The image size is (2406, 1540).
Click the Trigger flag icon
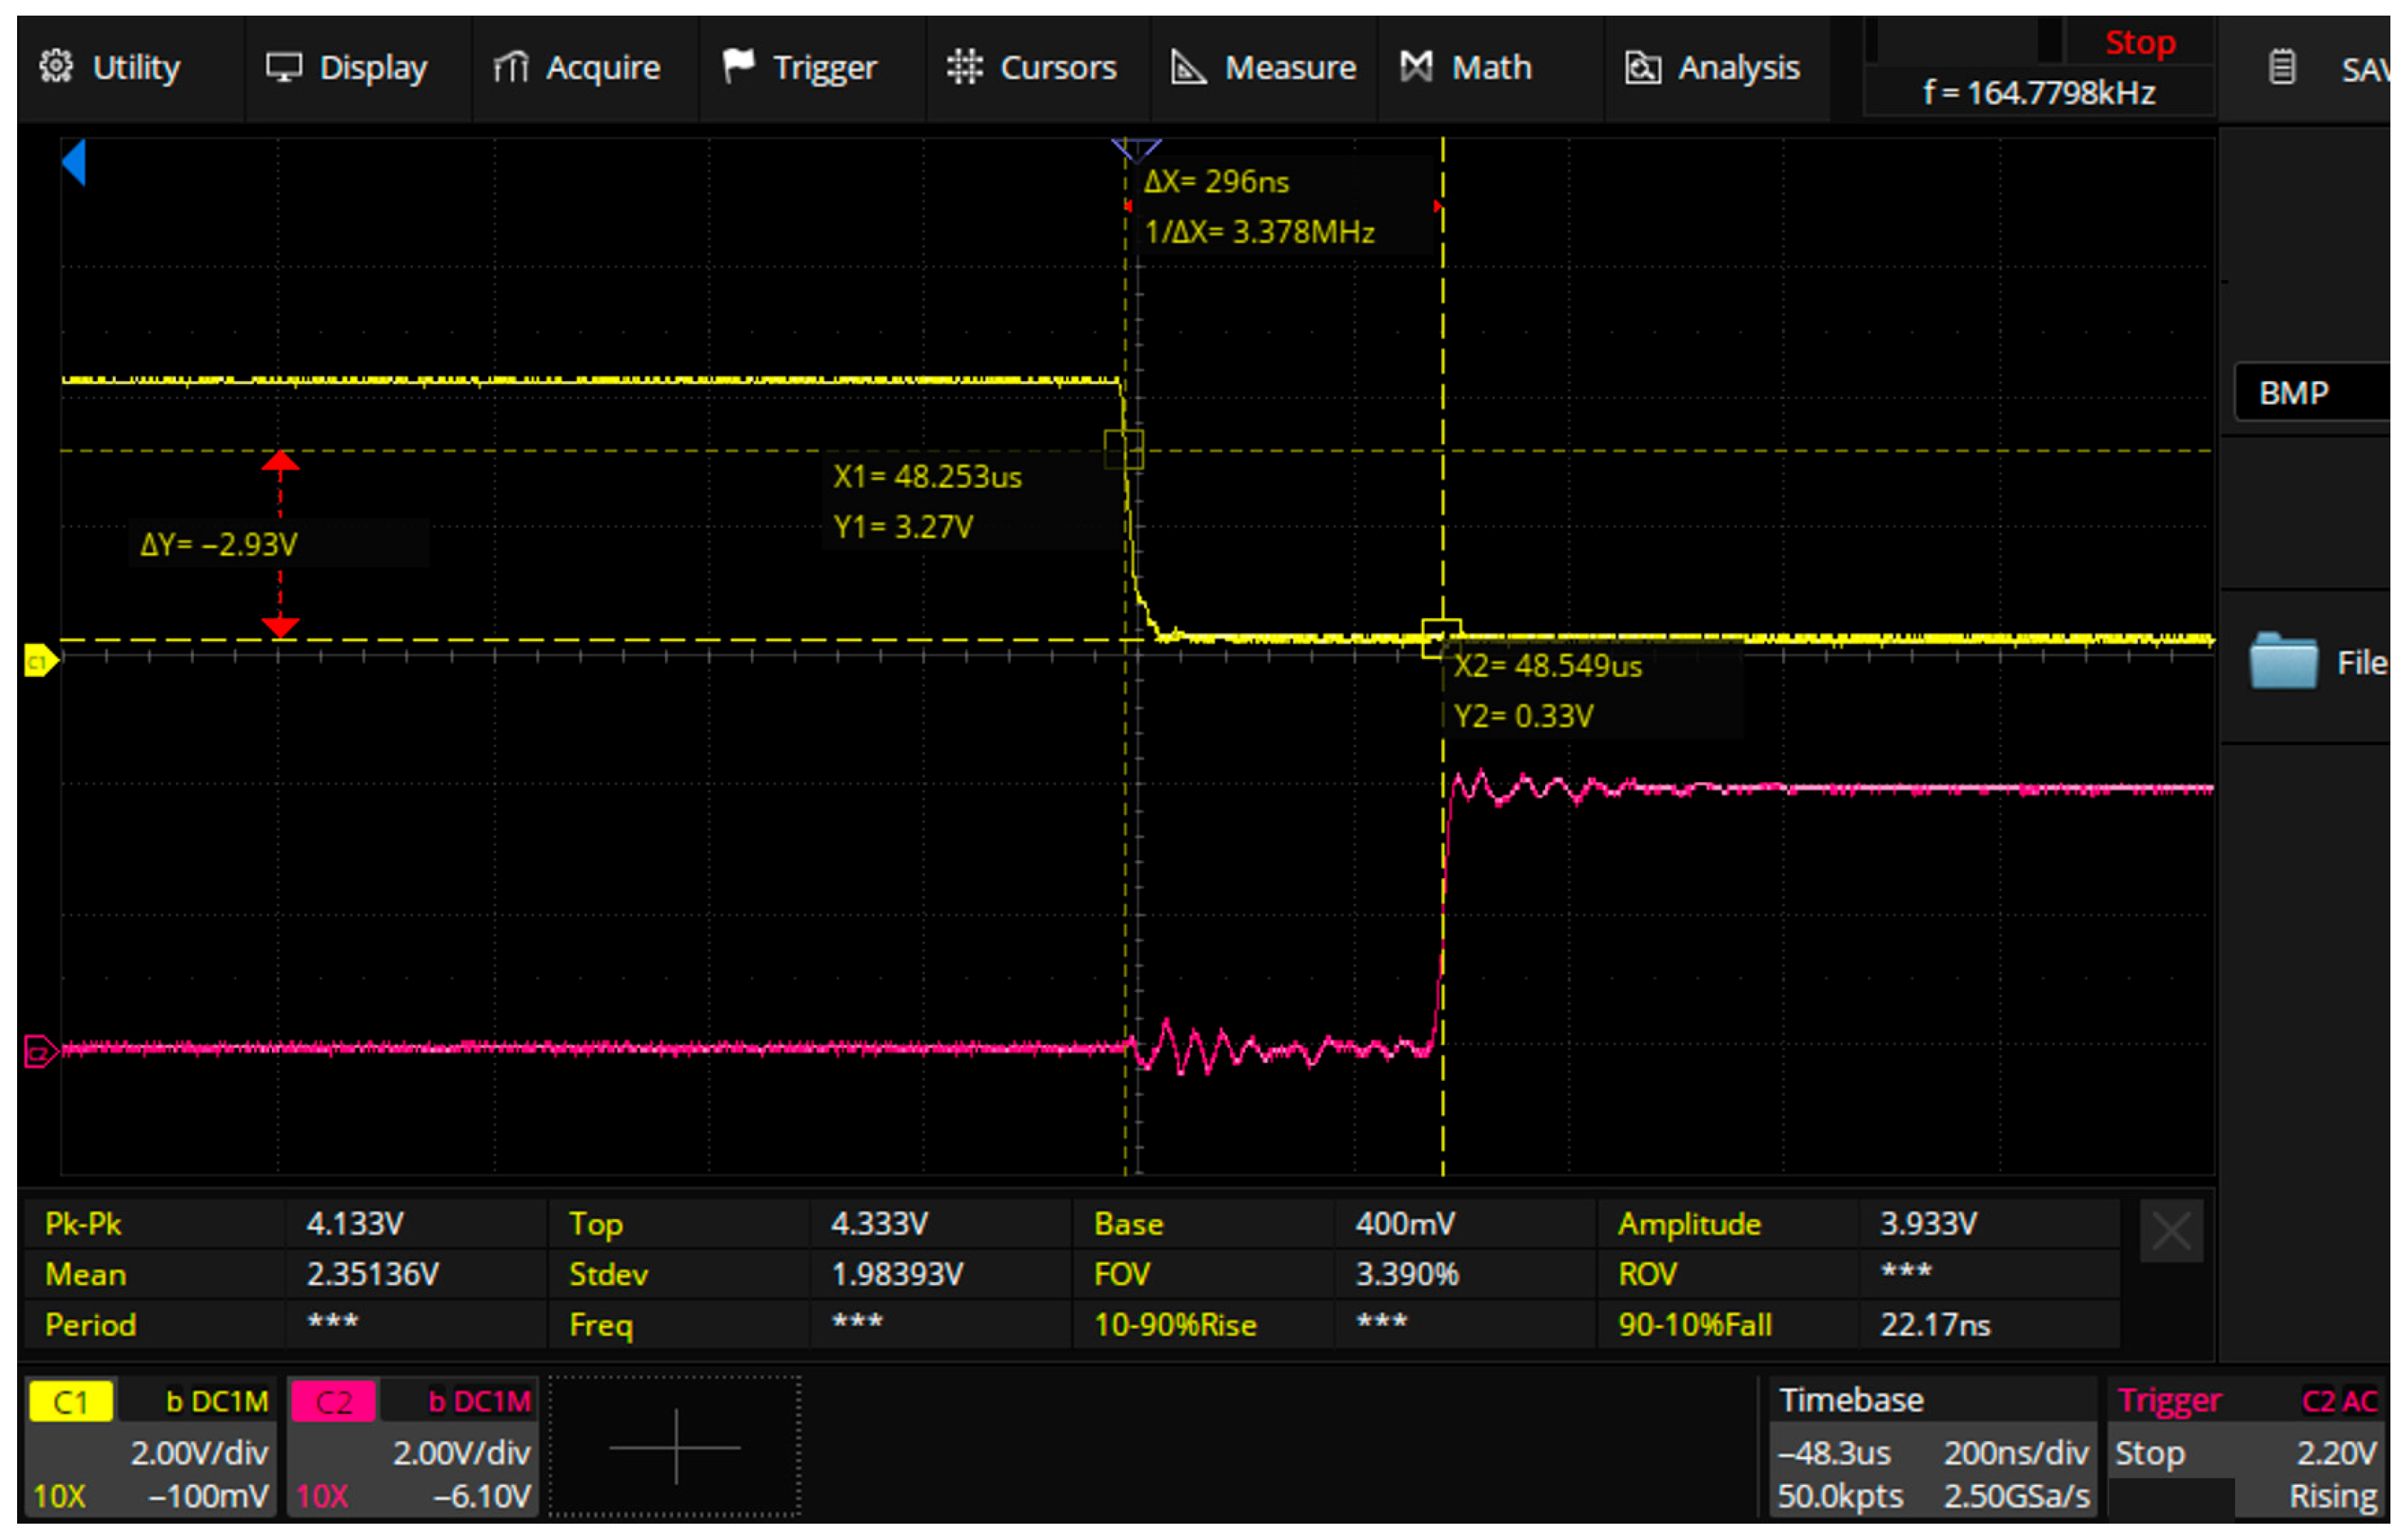738,66
